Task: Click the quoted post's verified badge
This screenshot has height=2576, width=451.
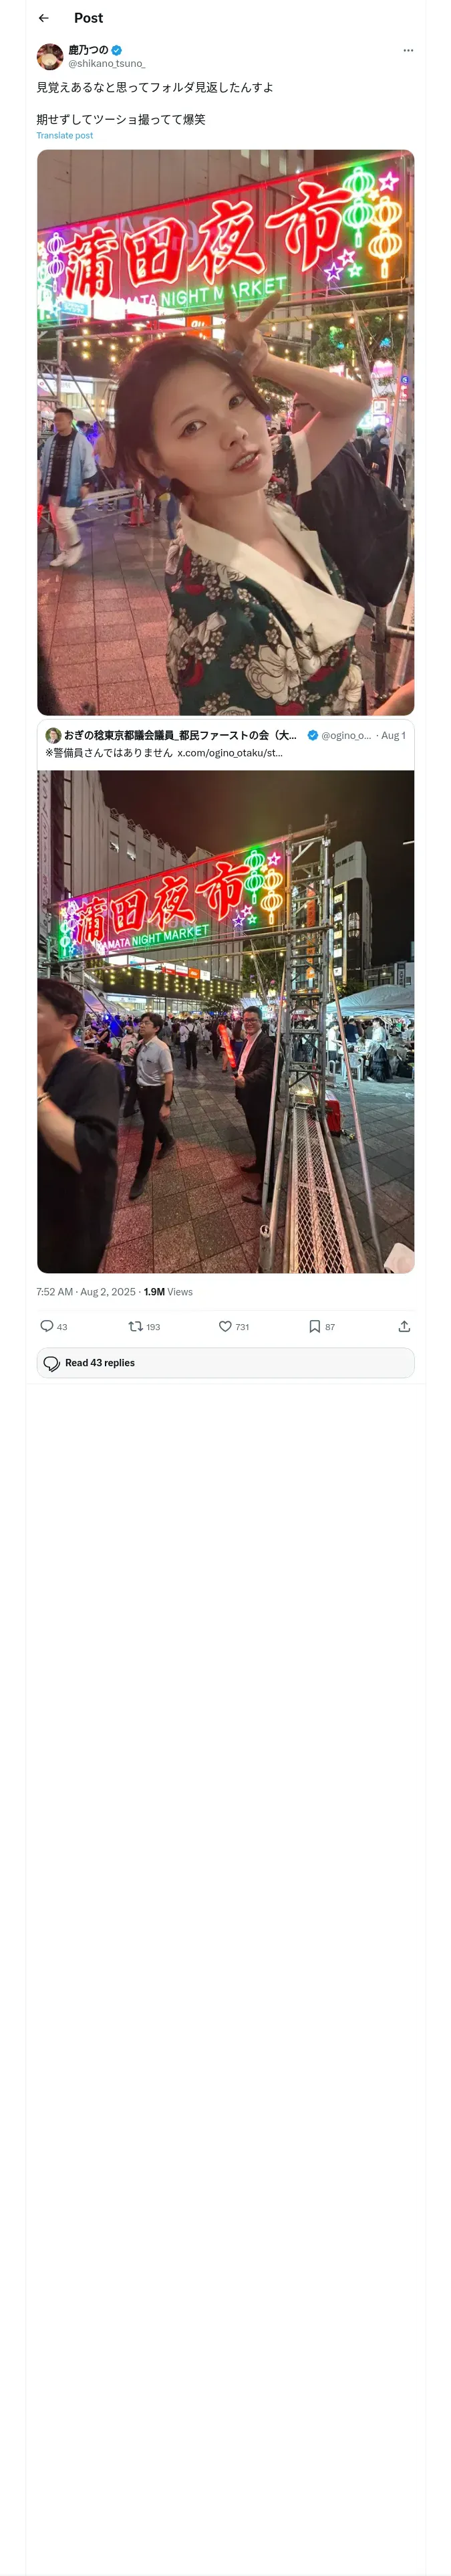Action: 313,735
